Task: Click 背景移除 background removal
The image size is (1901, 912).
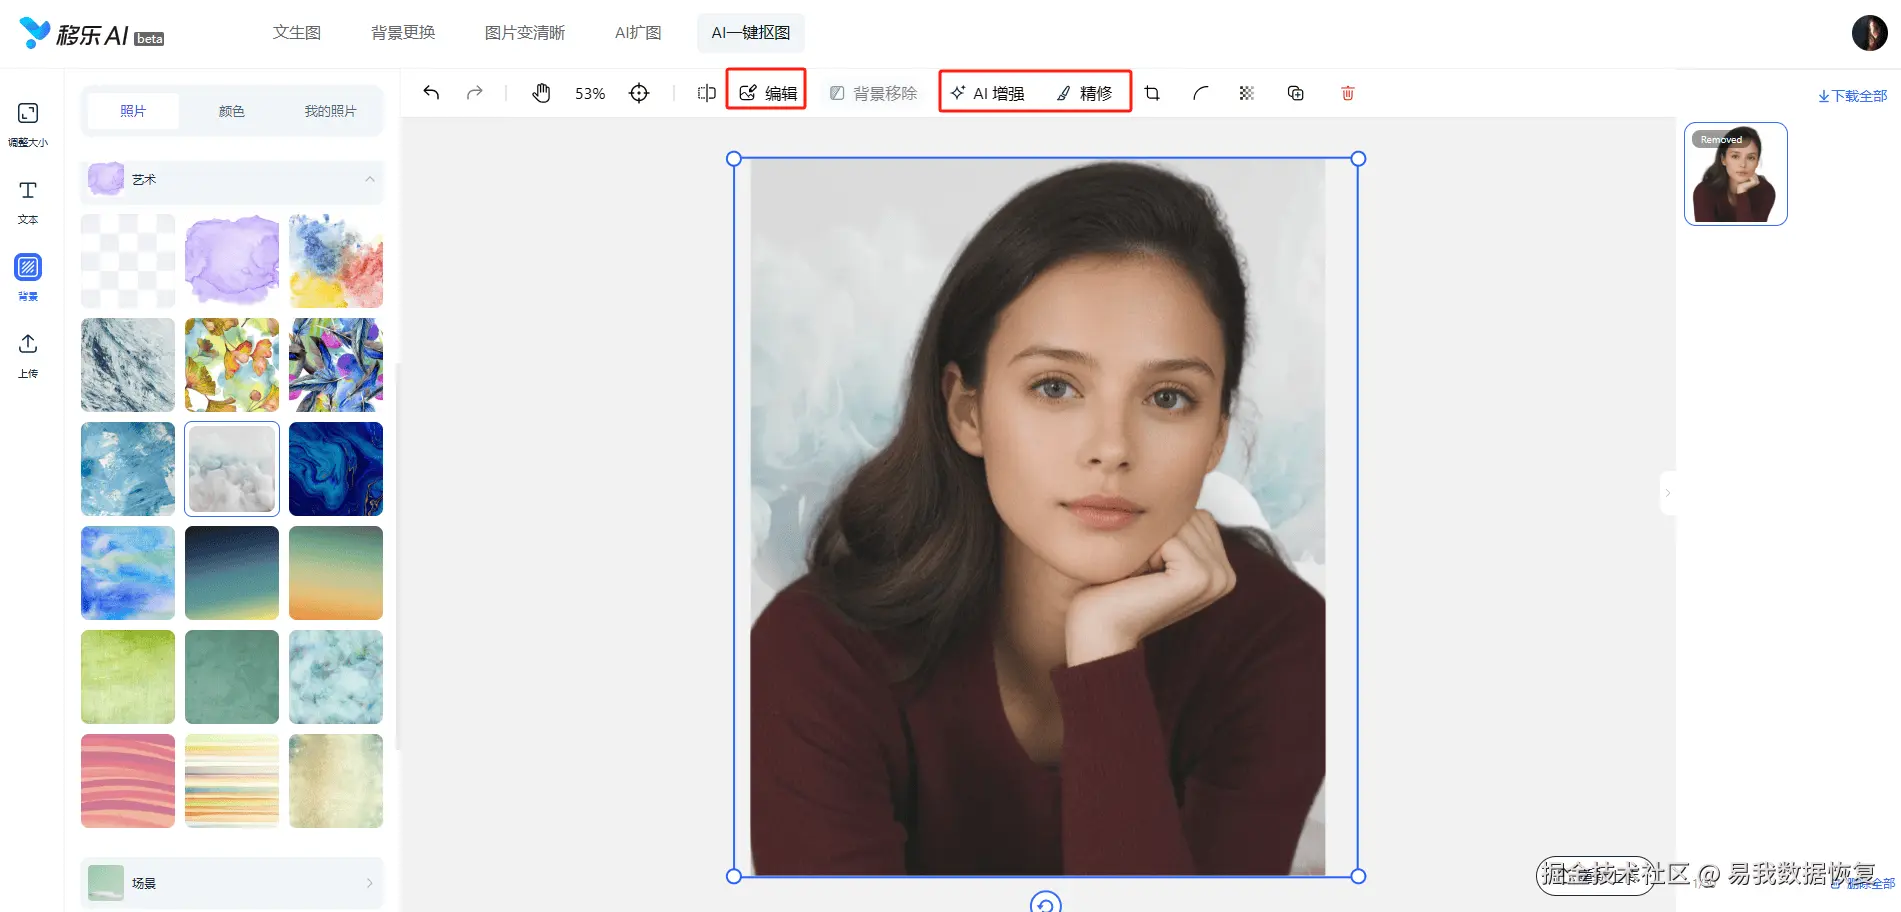Action: tap(873, 93)
